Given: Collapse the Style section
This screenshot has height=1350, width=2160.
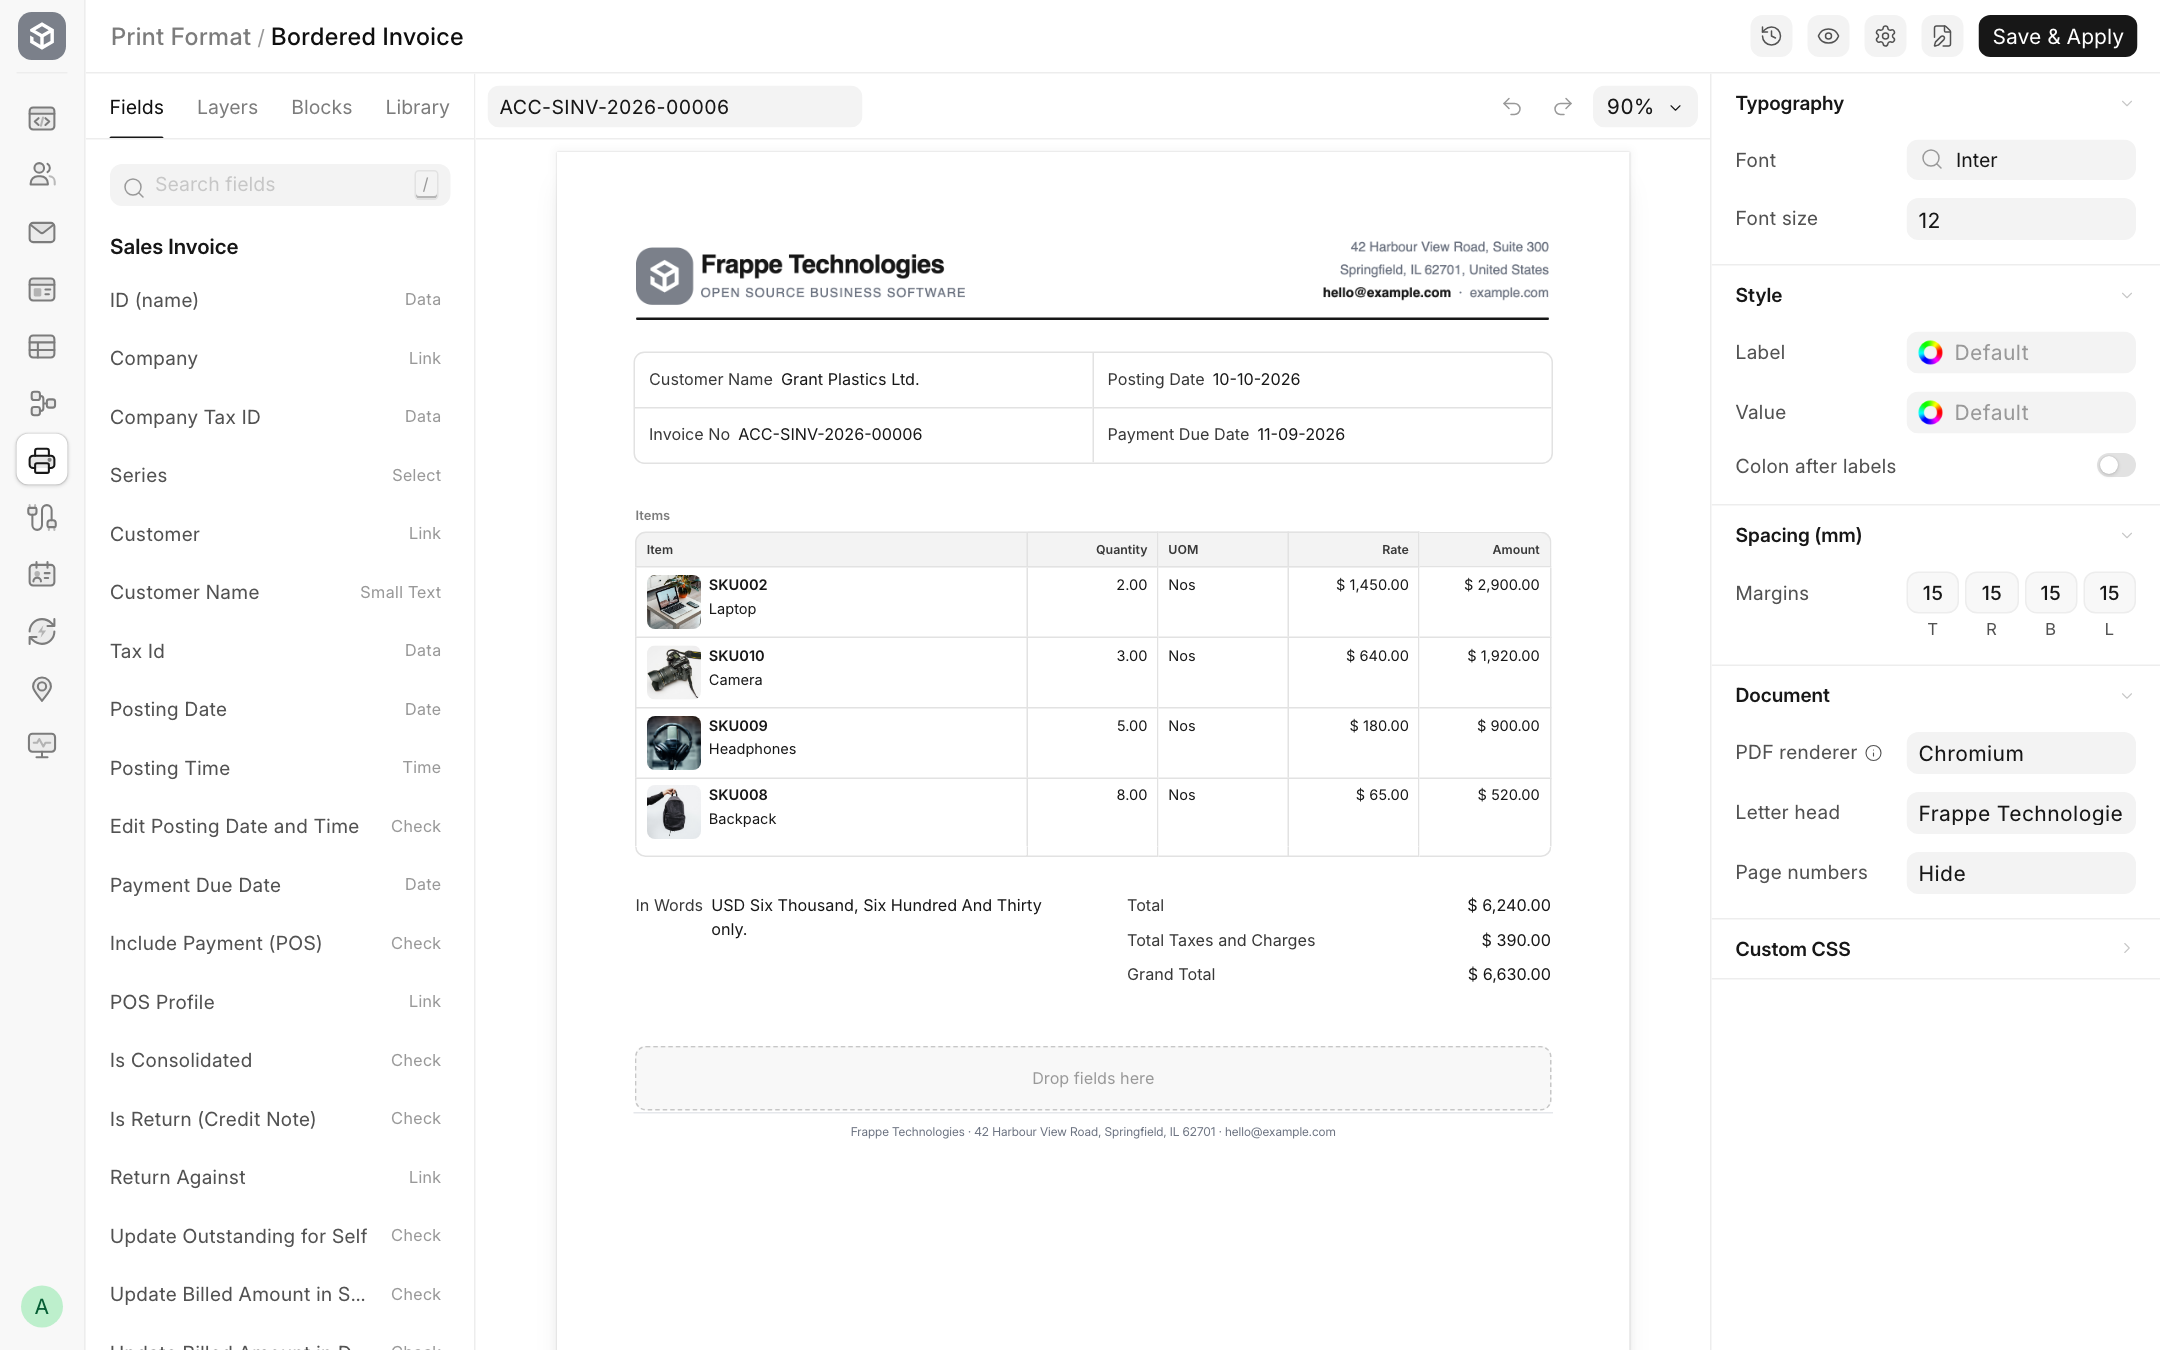Looking at the screenshot, I should pyautogui.click(x=2126, y=296).
